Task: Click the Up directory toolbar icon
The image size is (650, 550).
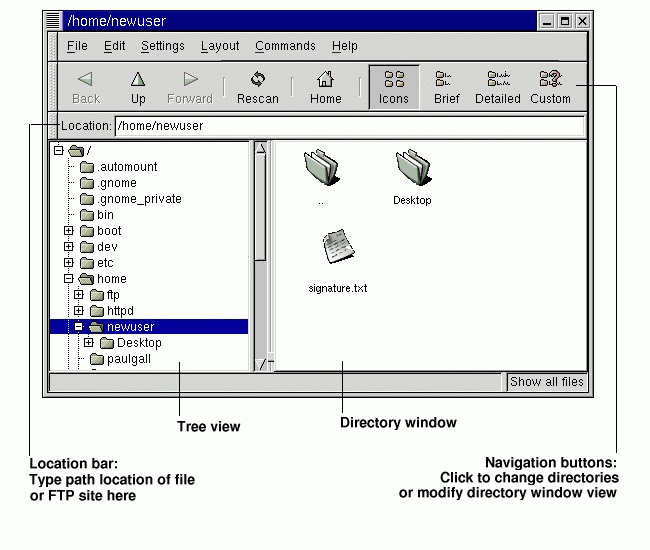Action: pyautogui.click(x=138, y=80)
